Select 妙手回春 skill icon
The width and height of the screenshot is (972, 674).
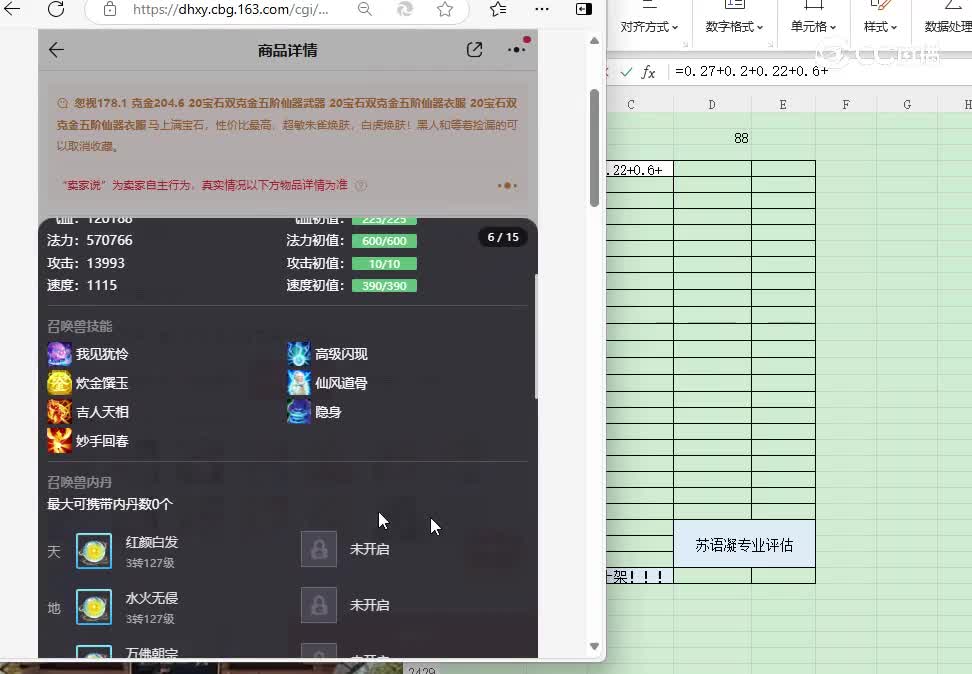[x=60, y=441]
